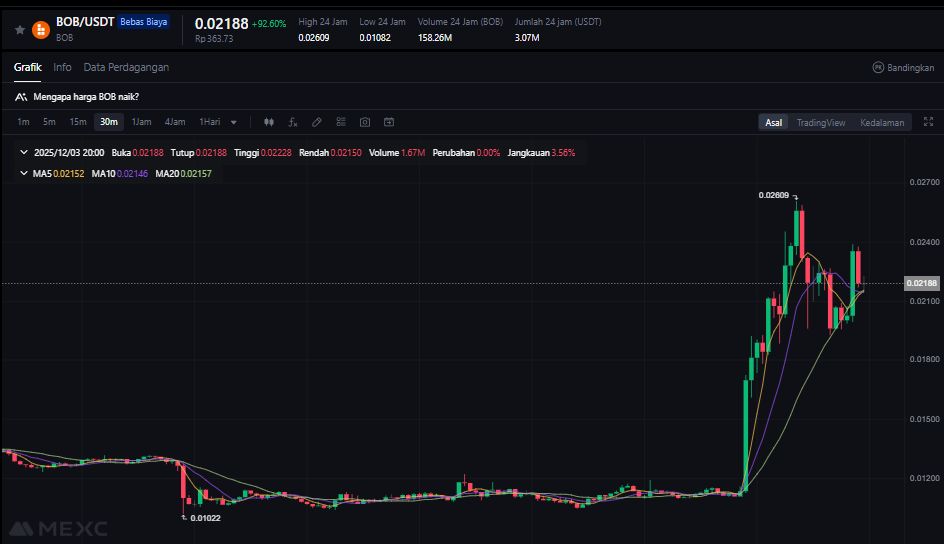Click the share chart icon
This screenshot has height=544, width=944.
(389, 122)
